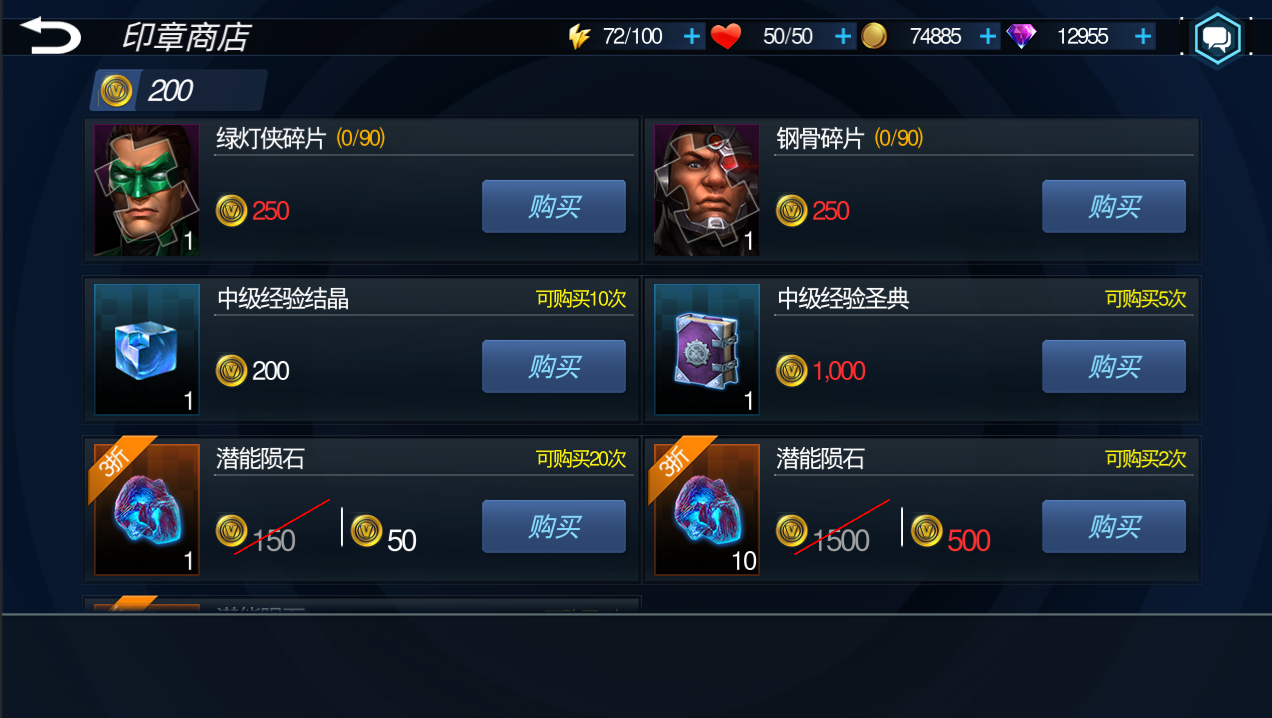Tap the purple diamond currency icon

point(1021,37)
